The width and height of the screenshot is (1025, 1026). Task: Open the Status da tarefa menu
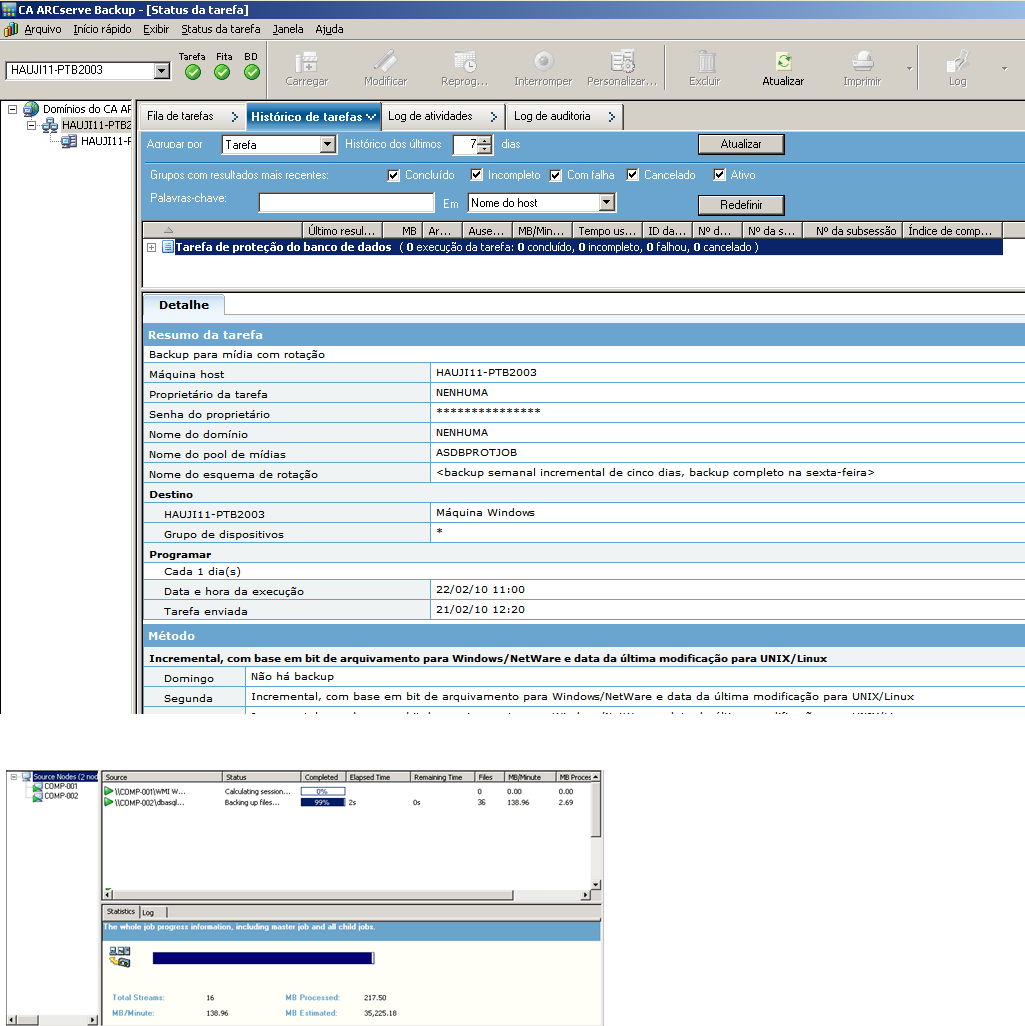tap(220, 29)
